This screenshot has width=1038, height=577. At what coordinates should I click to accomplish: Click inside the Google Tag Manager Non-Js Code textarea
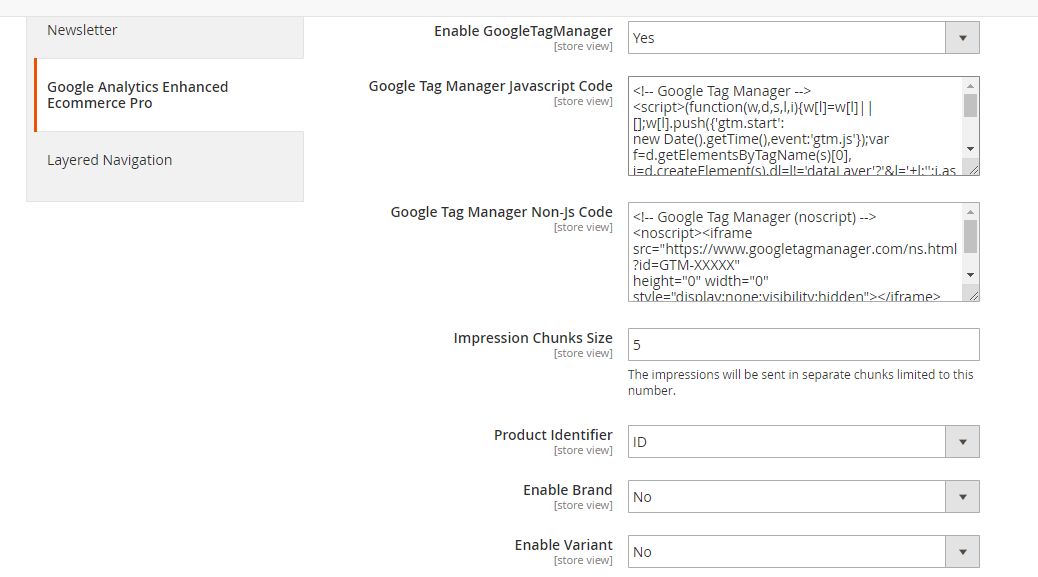pos(795,252)
